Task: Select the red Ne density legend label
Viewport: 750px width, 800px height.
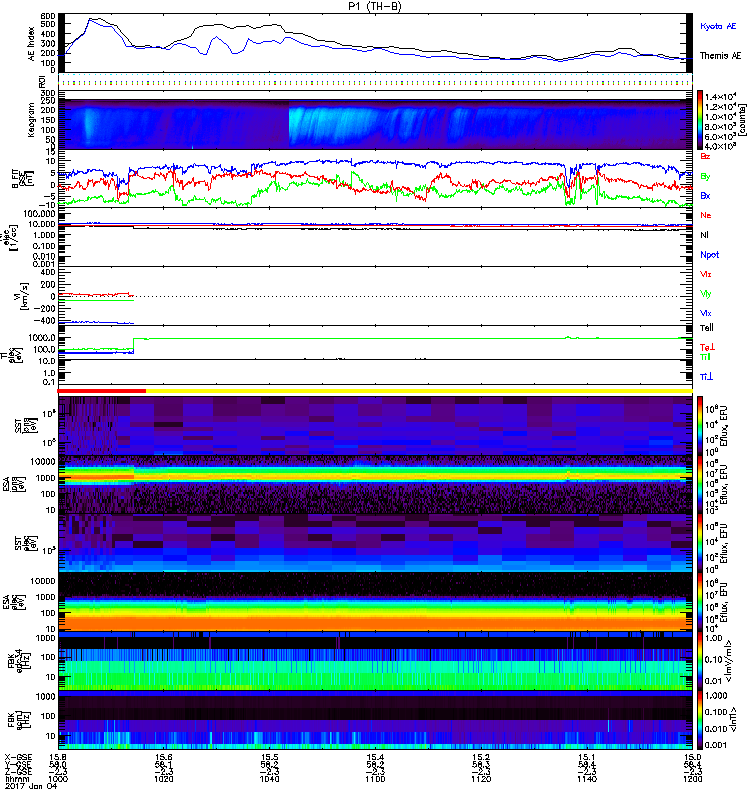Action: click(x=706, y=215)
